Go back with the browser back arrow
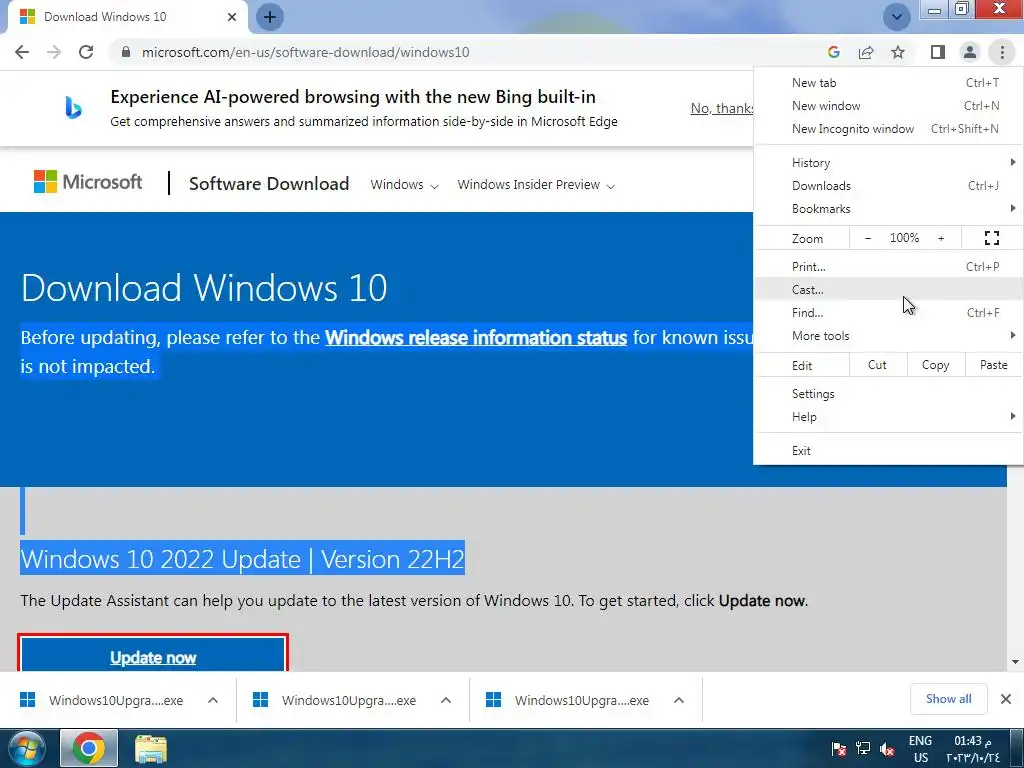1024x768 pixels. [x=22, y=52]
